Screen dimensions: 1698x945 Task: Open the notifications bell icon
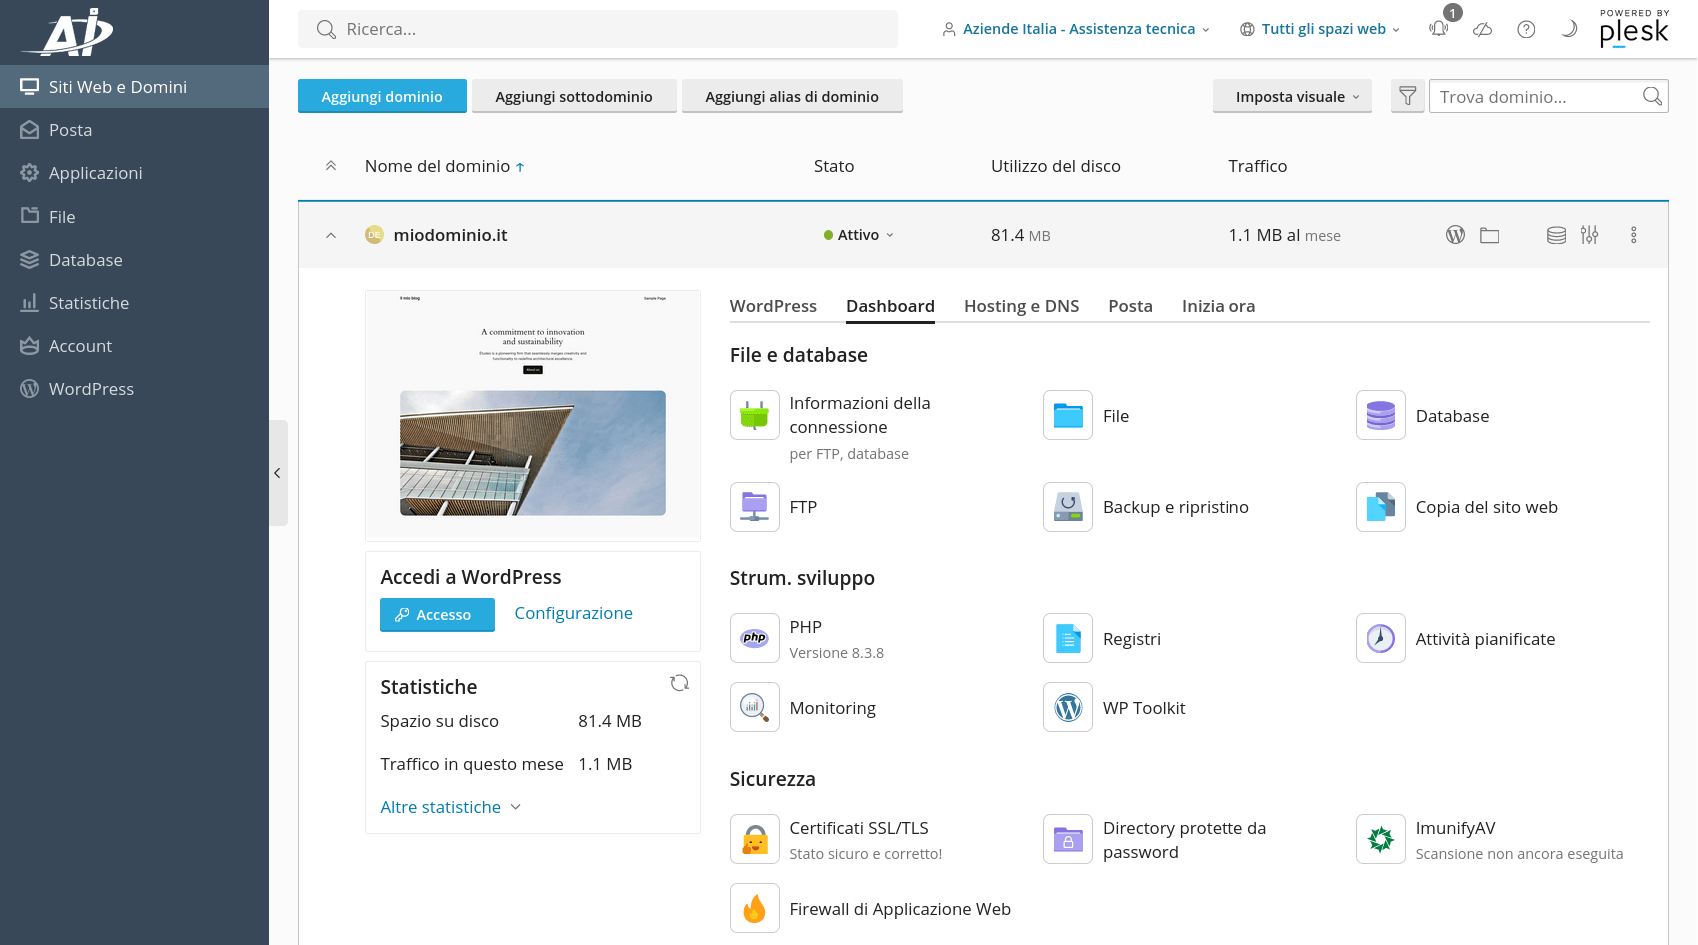1439,29
